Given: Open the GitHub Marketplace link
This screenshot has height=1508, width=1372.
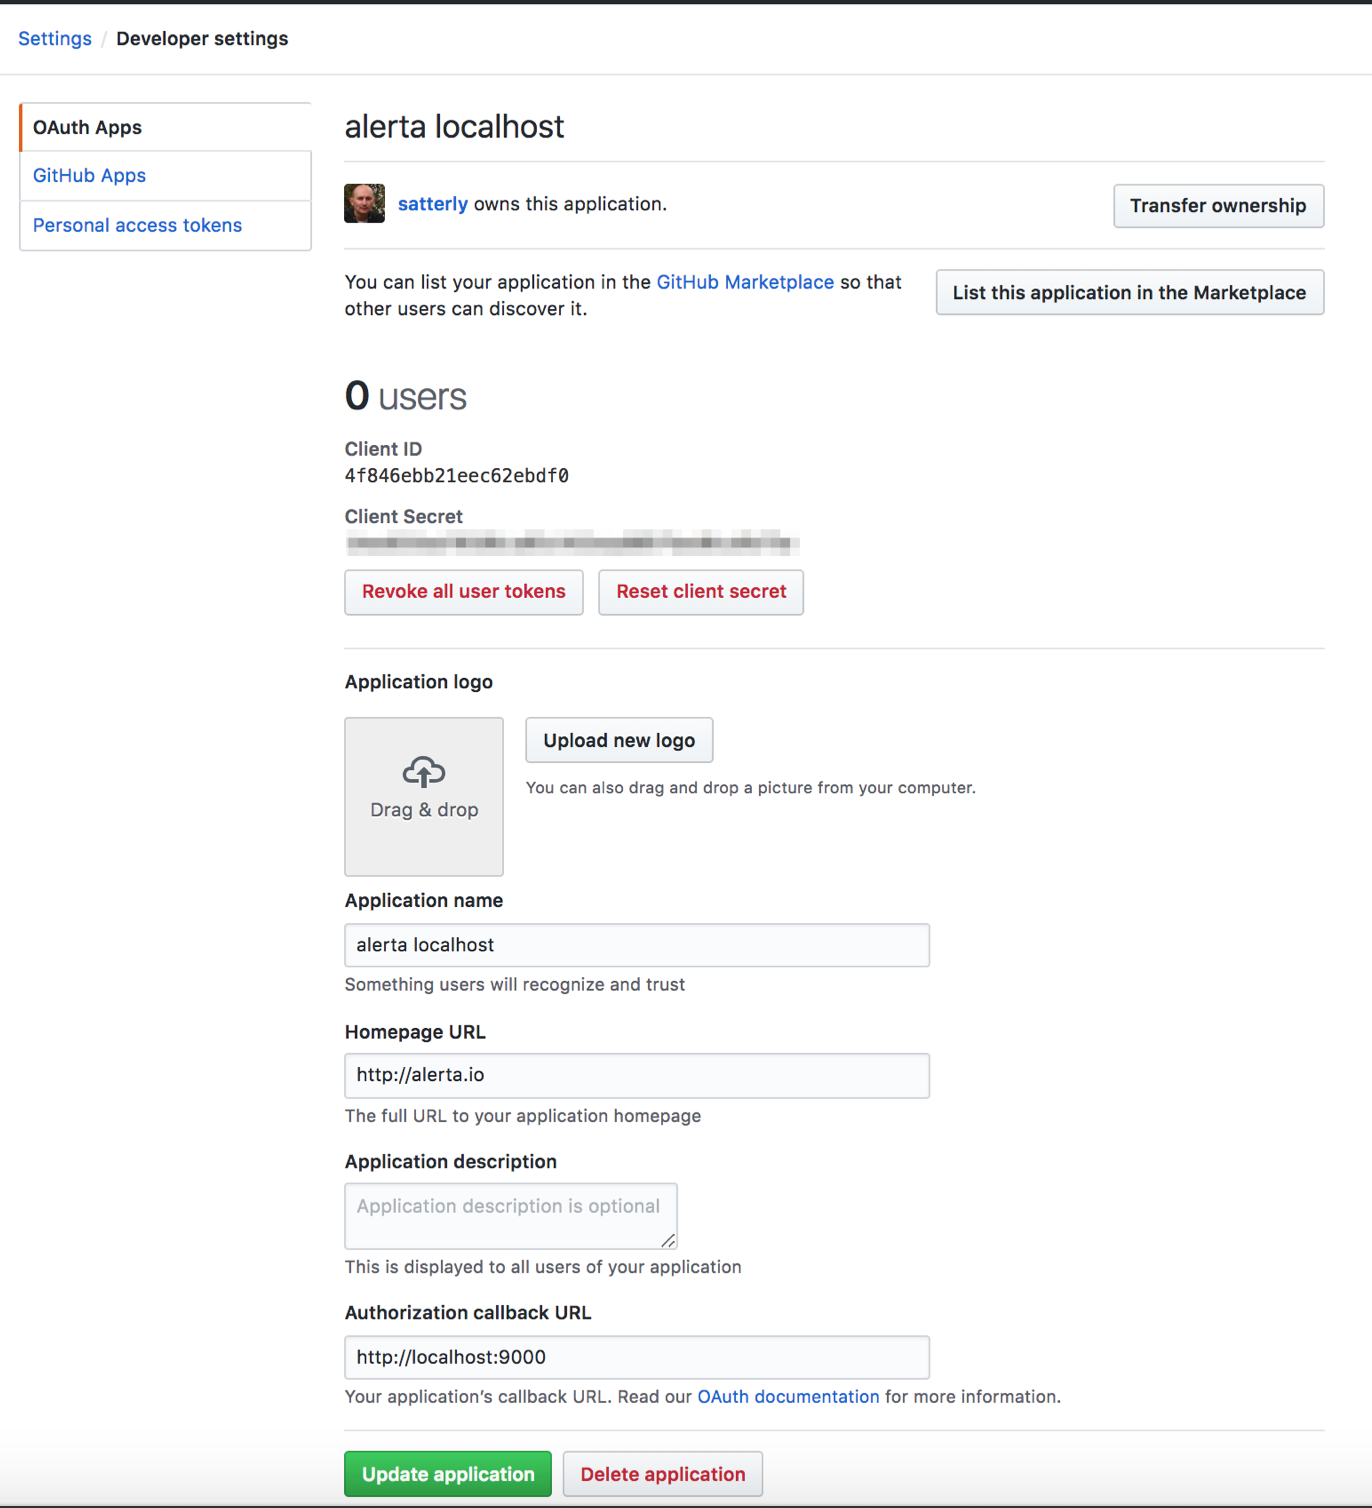Looking at the screenshot, I should pos(745,282).
